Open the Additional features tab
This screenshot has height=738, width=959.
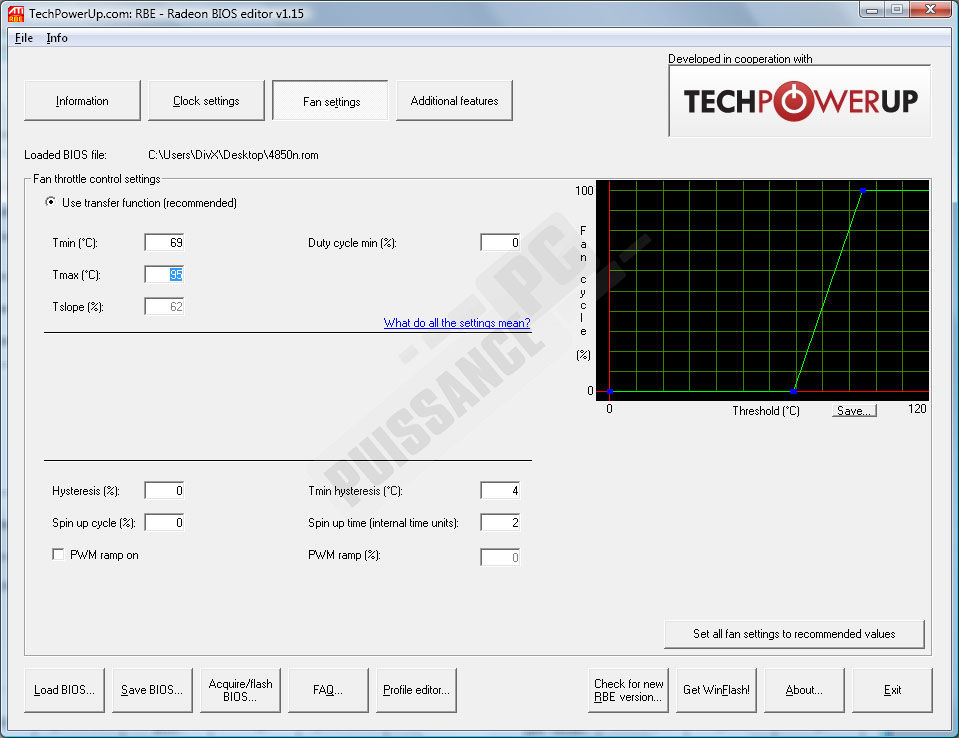454,101
